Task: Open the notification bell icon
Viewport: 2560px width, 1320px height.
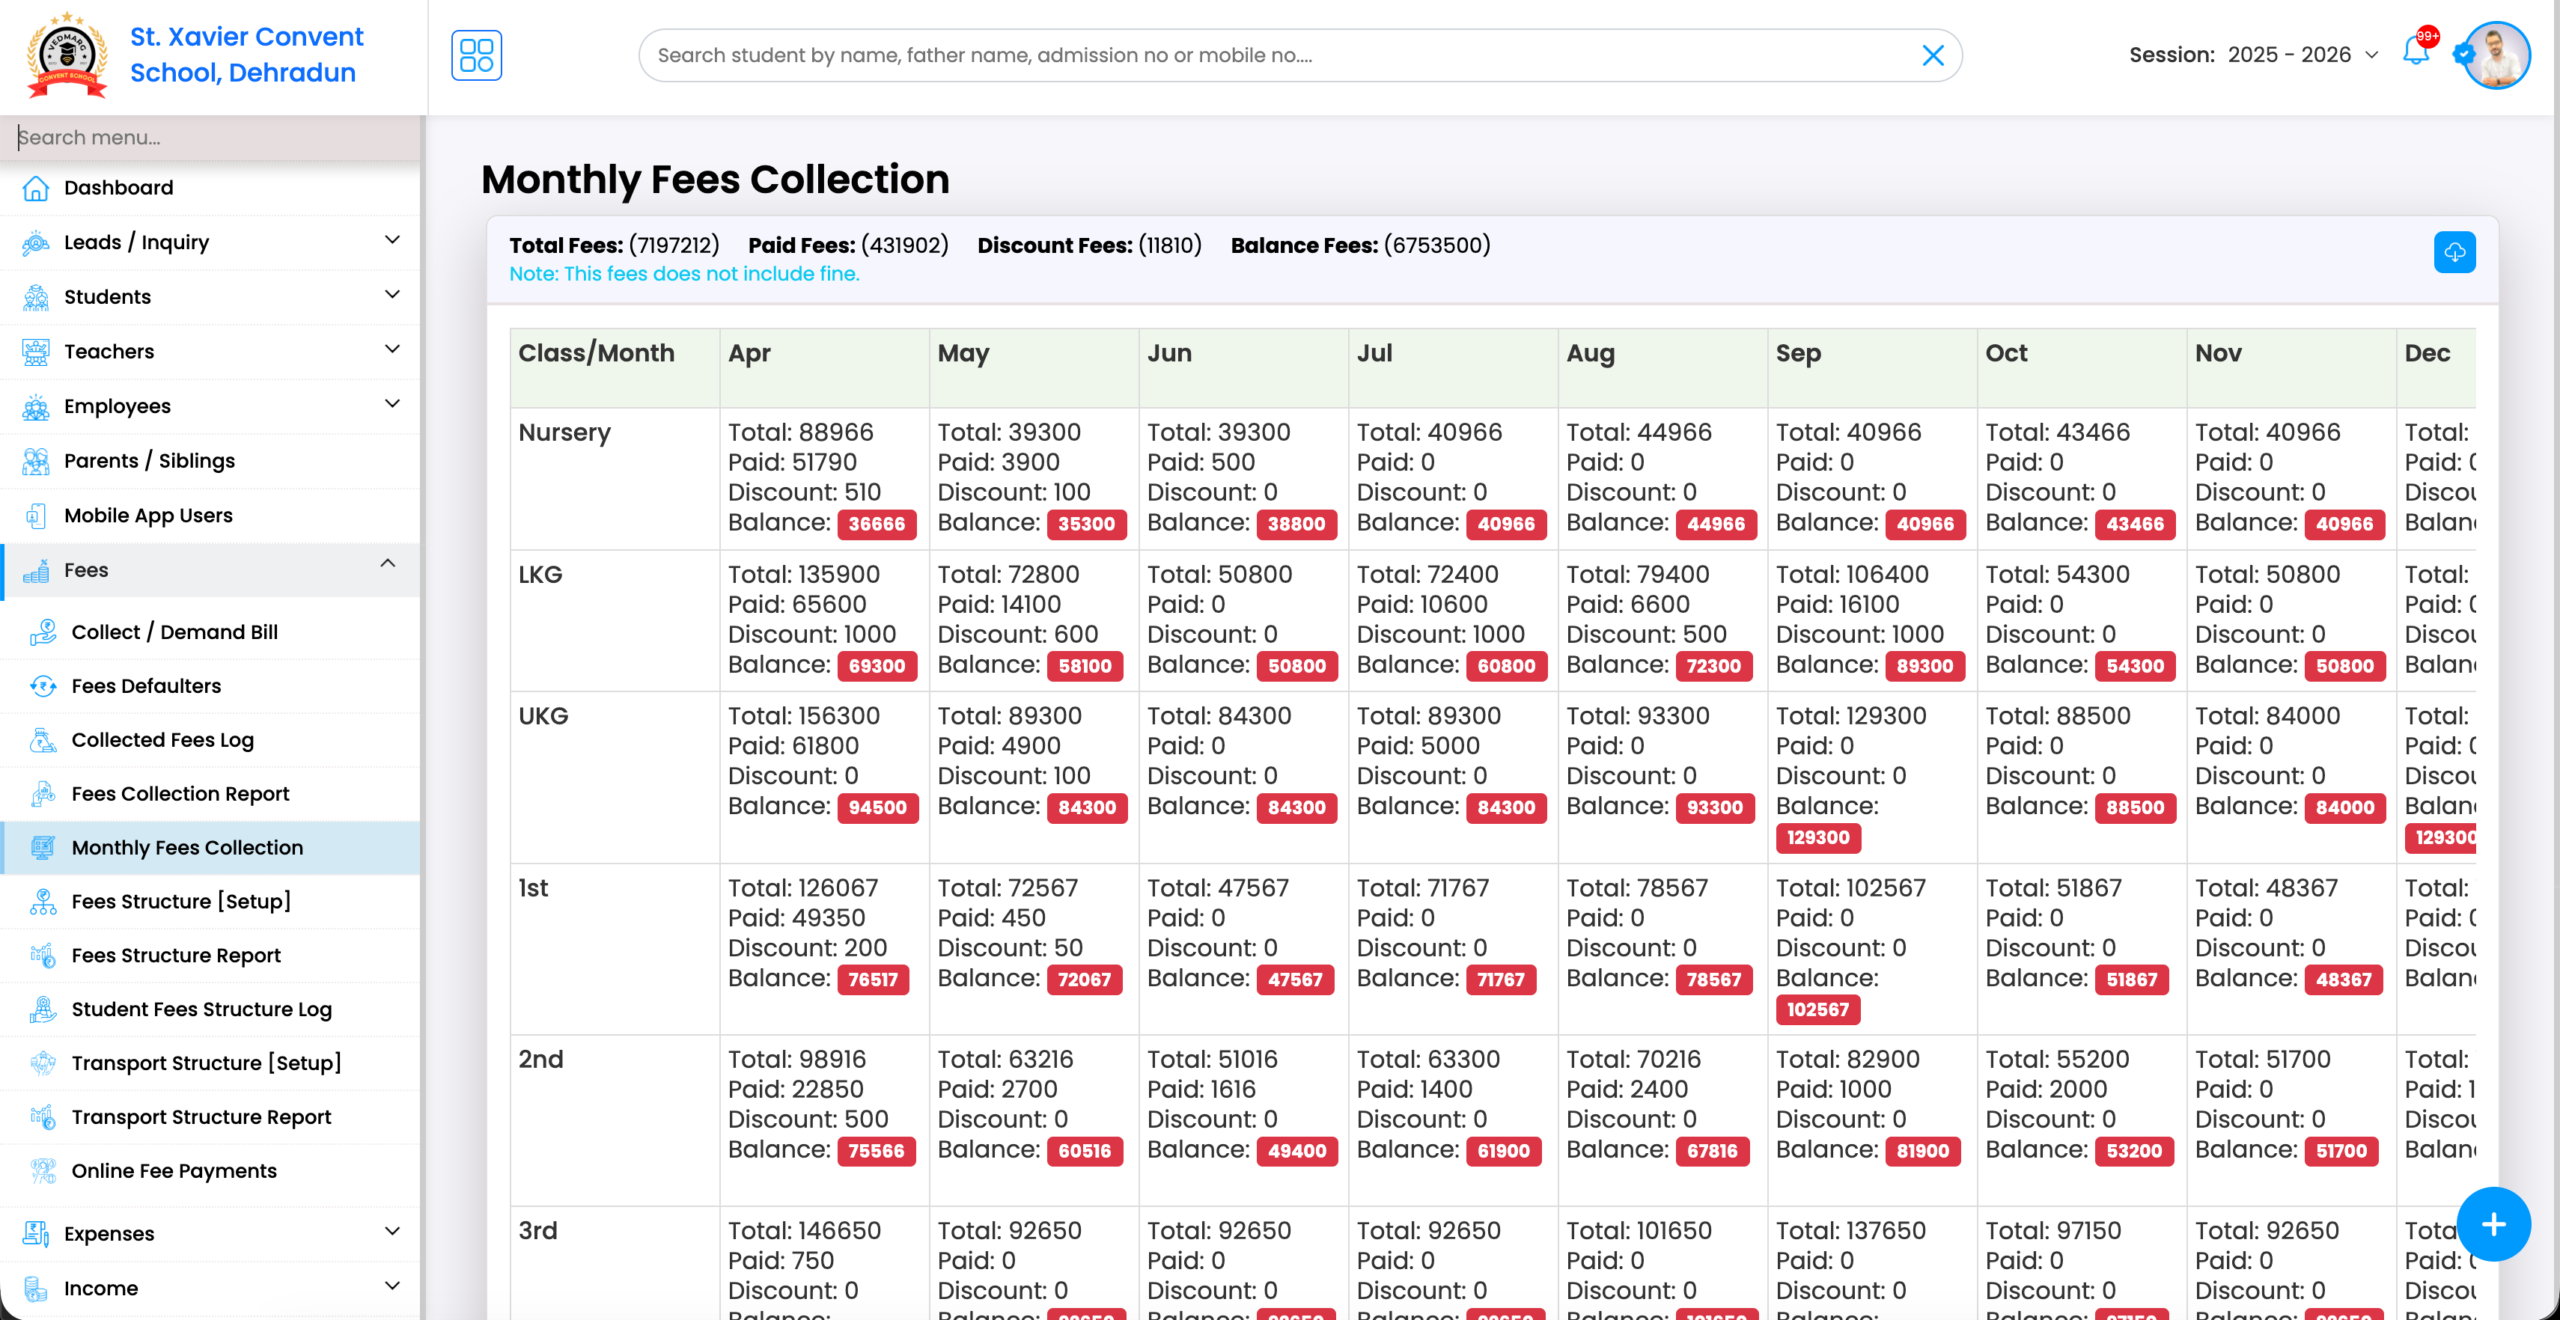Action: click(2415, 52)
